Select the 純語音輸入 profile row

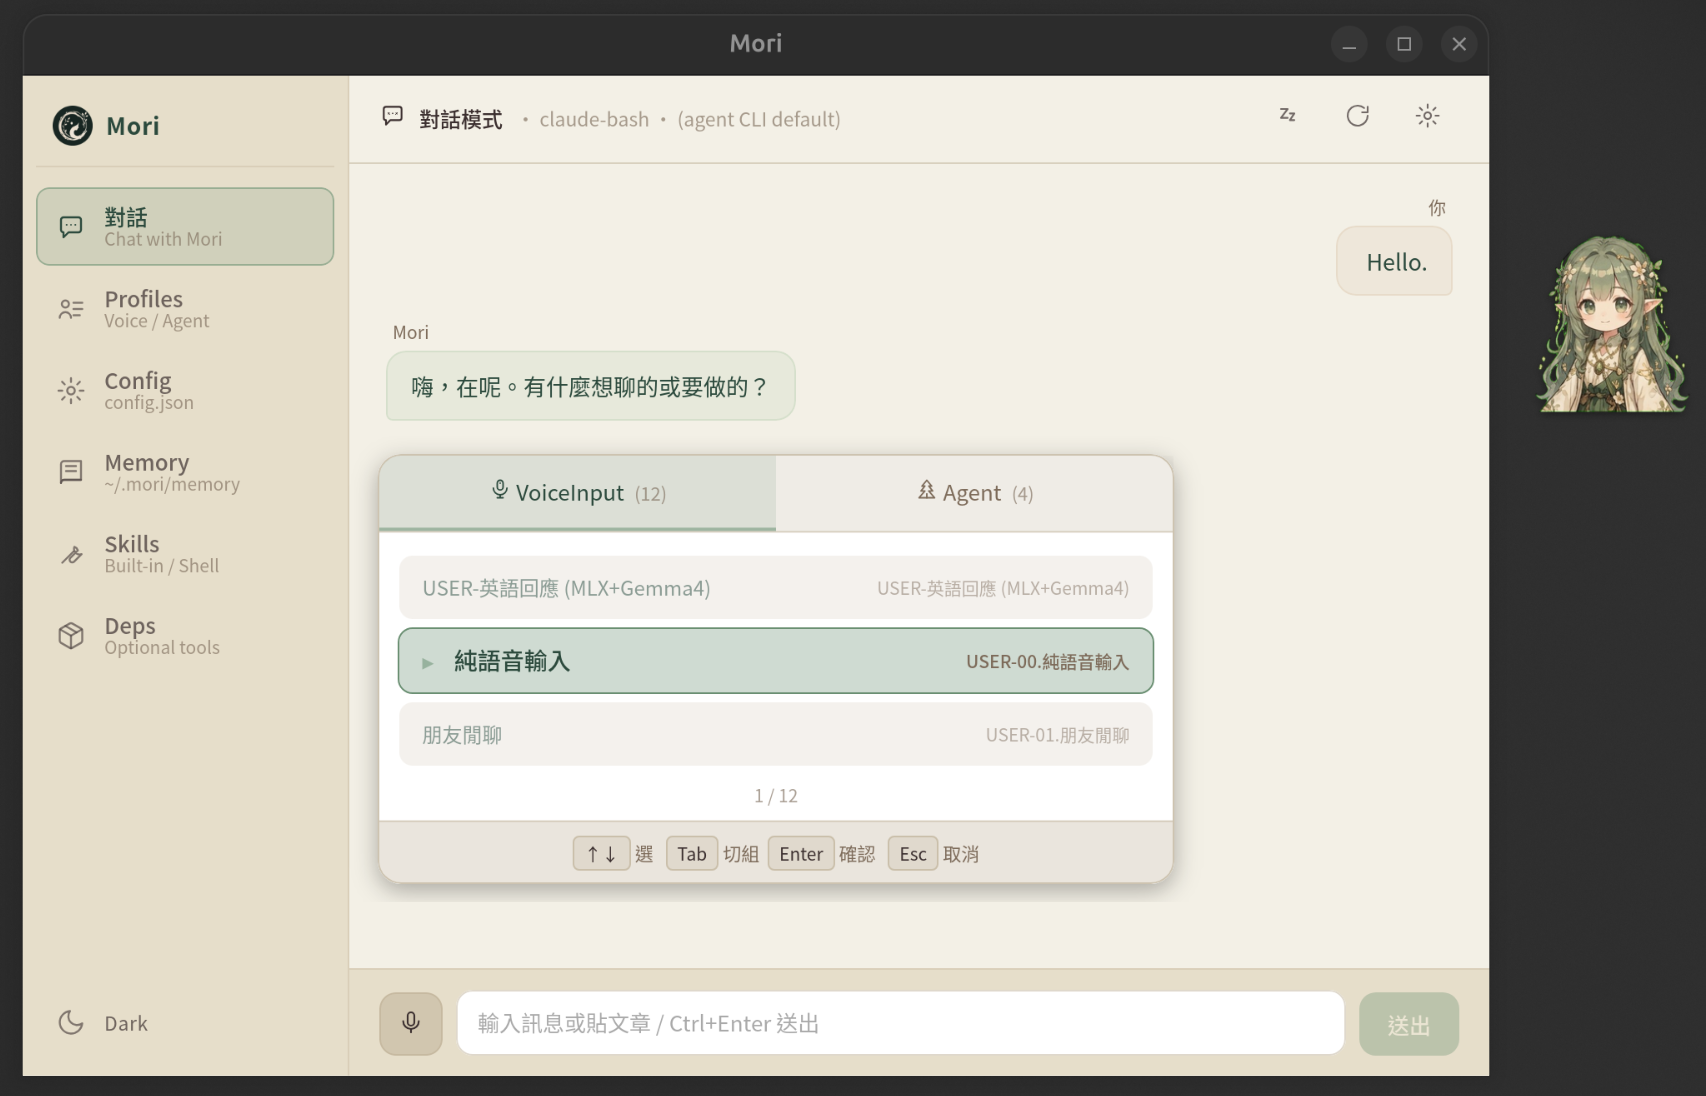point(776,661)
